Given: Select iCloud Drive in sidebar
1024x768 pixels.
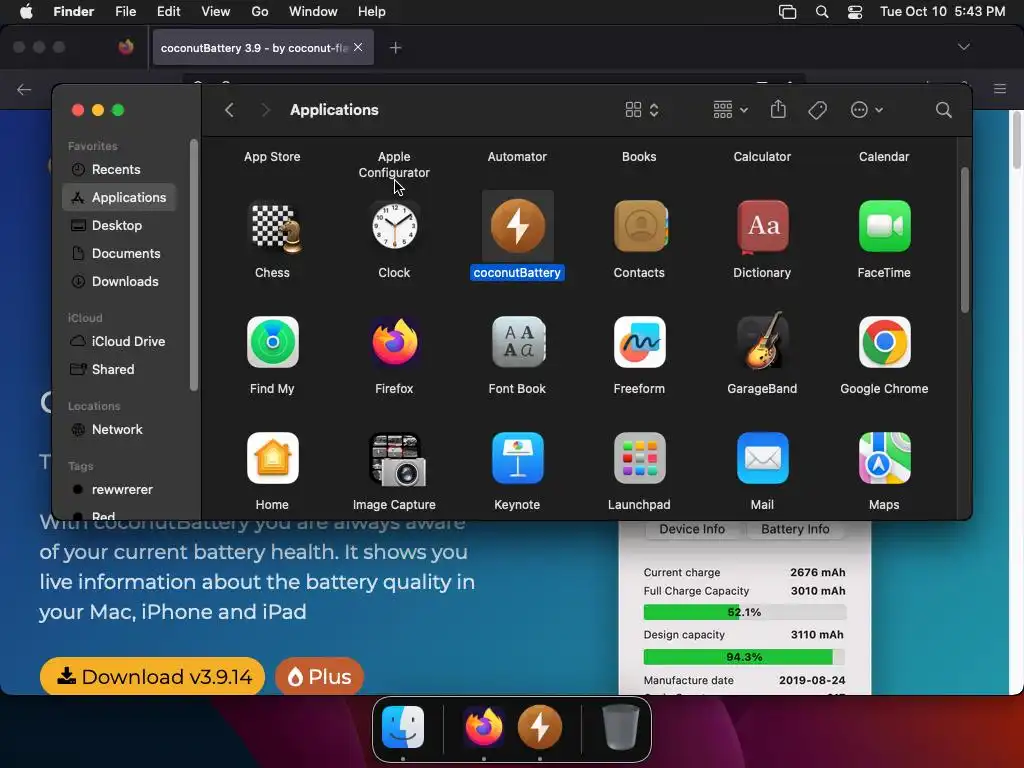Looking at the screenshot, I should pos(118,342).
